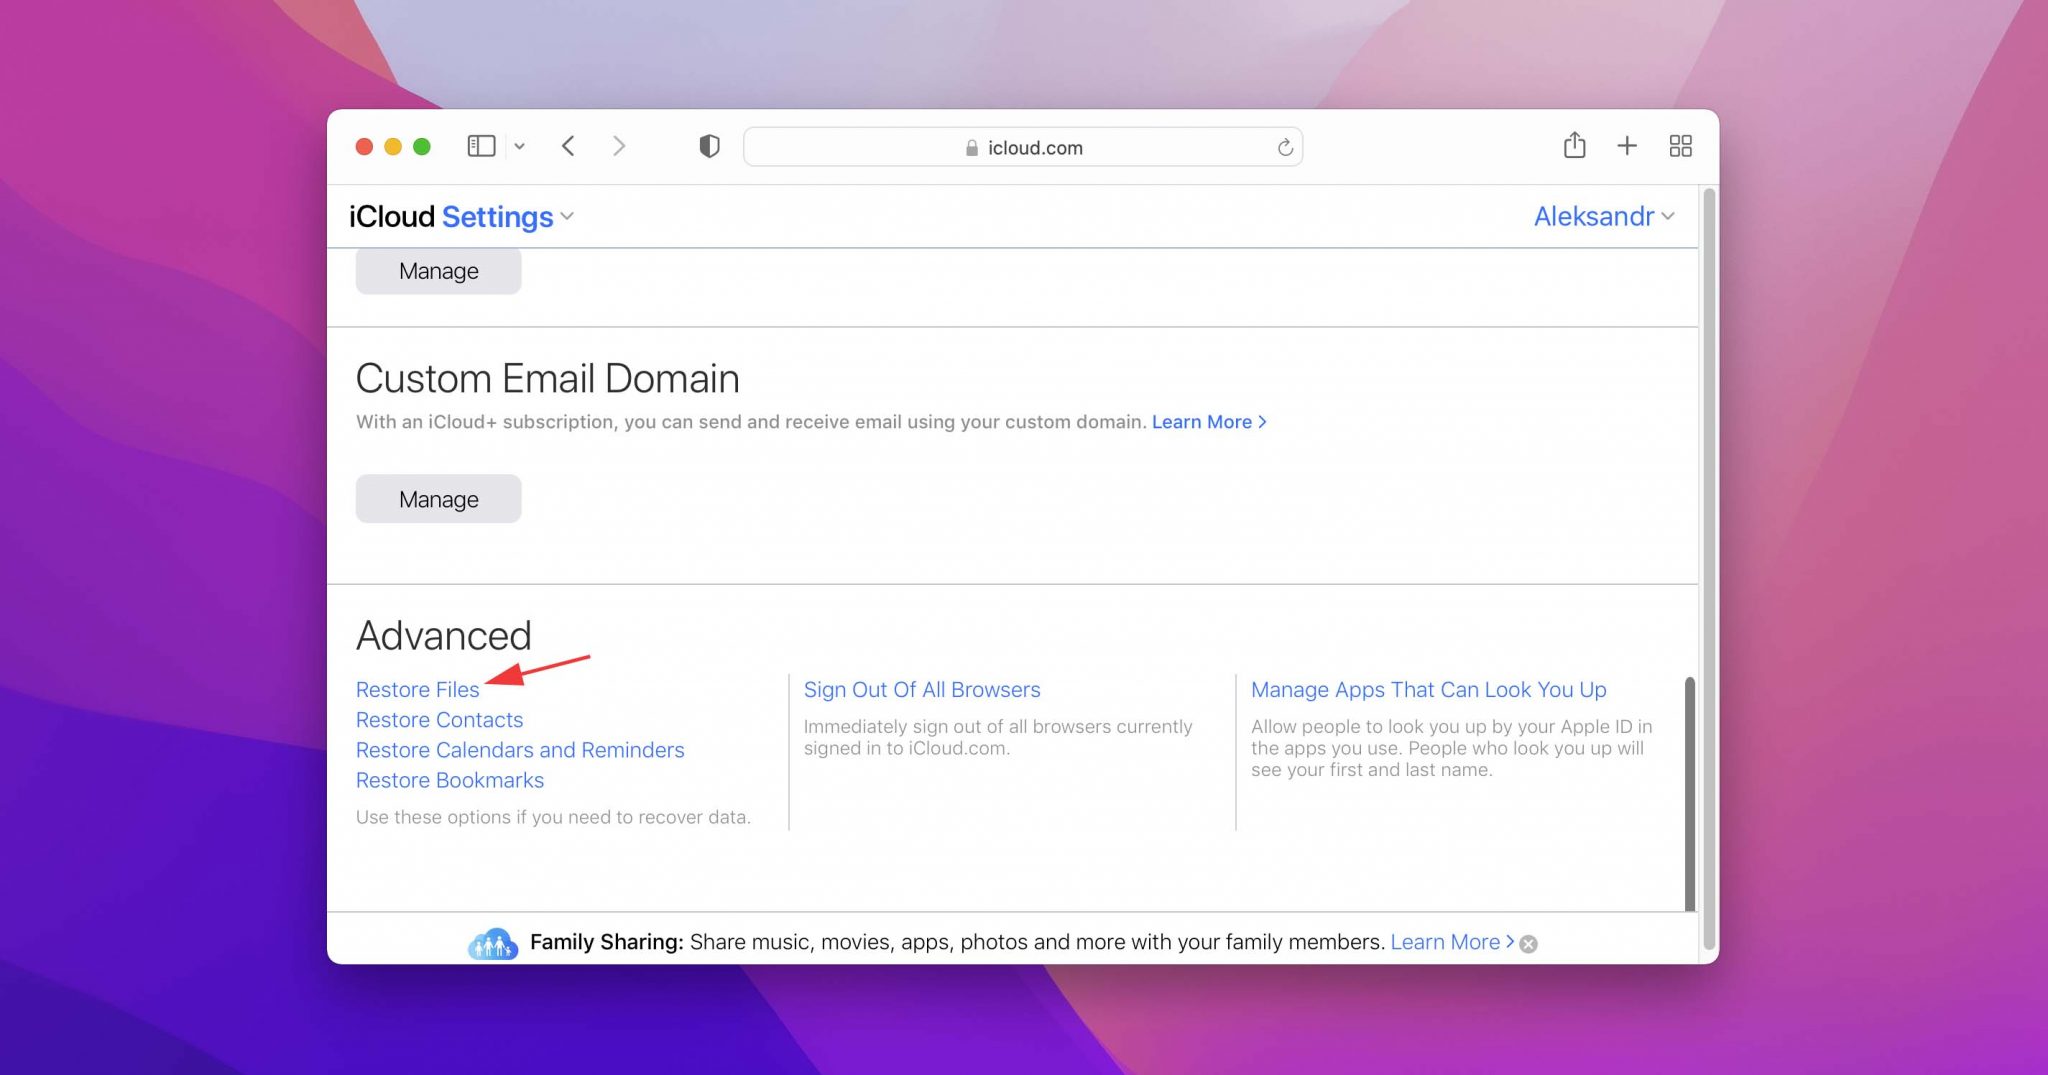This screenshot has width=2048, height=1075.
Task: Open a new tab with plus icon
Action: pos(1627,146)
